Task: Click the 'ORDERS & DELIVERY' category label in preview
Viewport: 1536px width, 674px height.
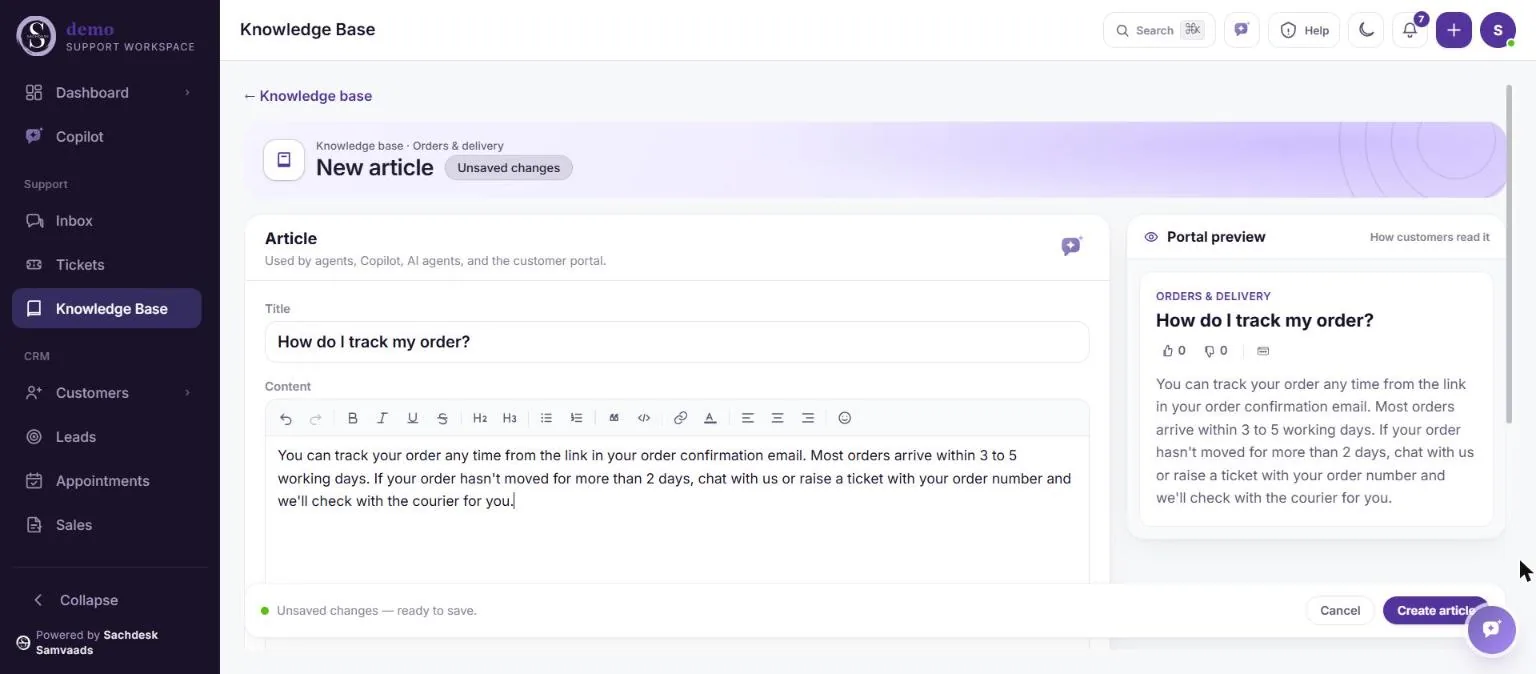Action: pos(1213,296)
